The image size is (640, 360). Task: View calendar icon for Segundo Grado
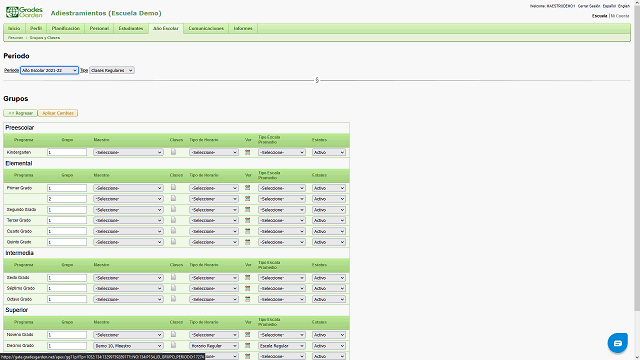click(x=247, y=209)
